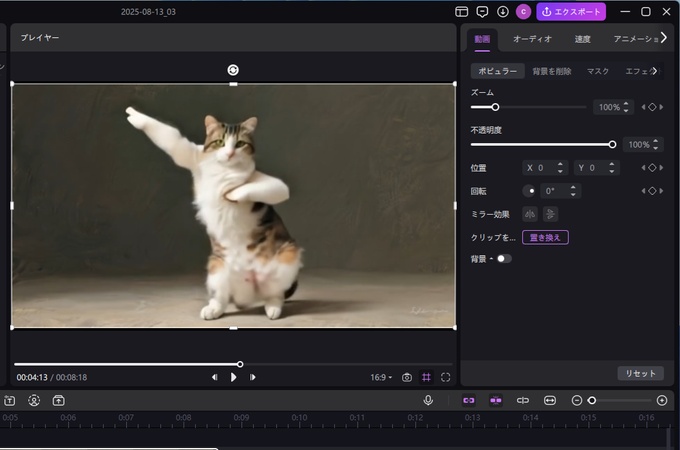The image size is (680, 450).
Task: Click the cat video preview frame
Action: coord(233,206)
